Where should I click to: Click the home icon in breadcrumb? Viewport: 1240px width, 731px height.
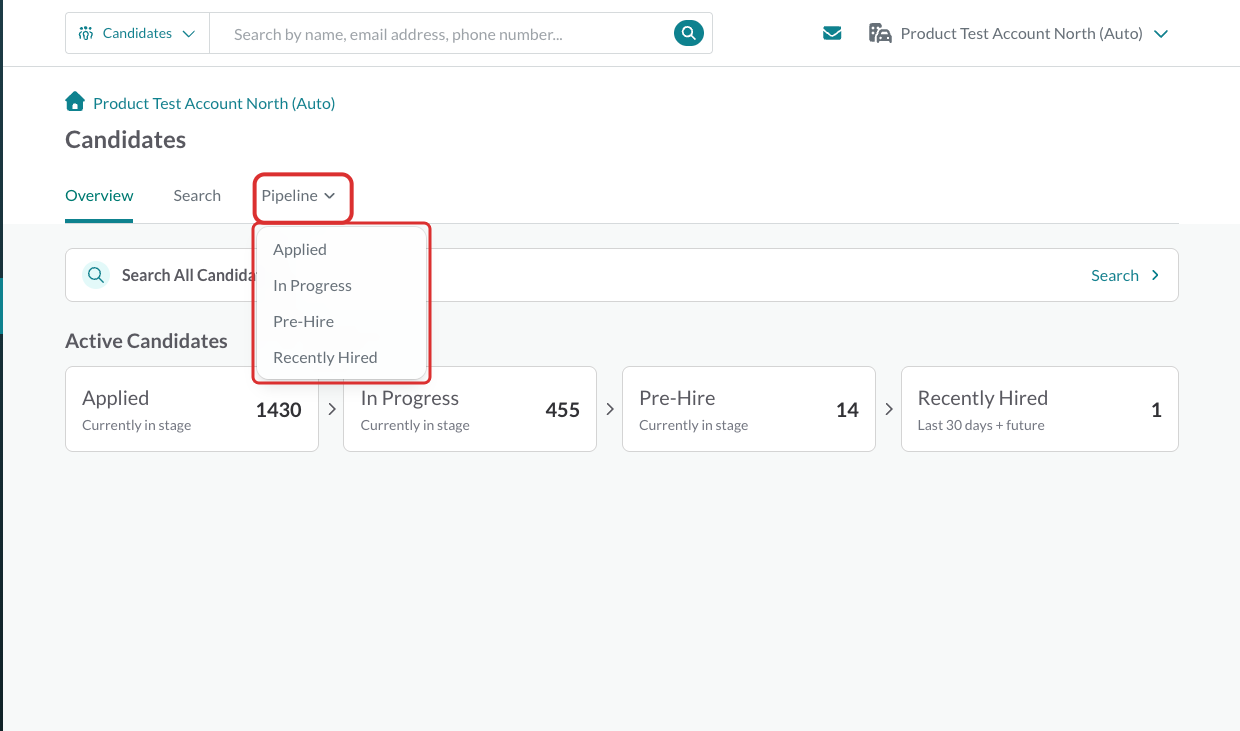[75, 102]
